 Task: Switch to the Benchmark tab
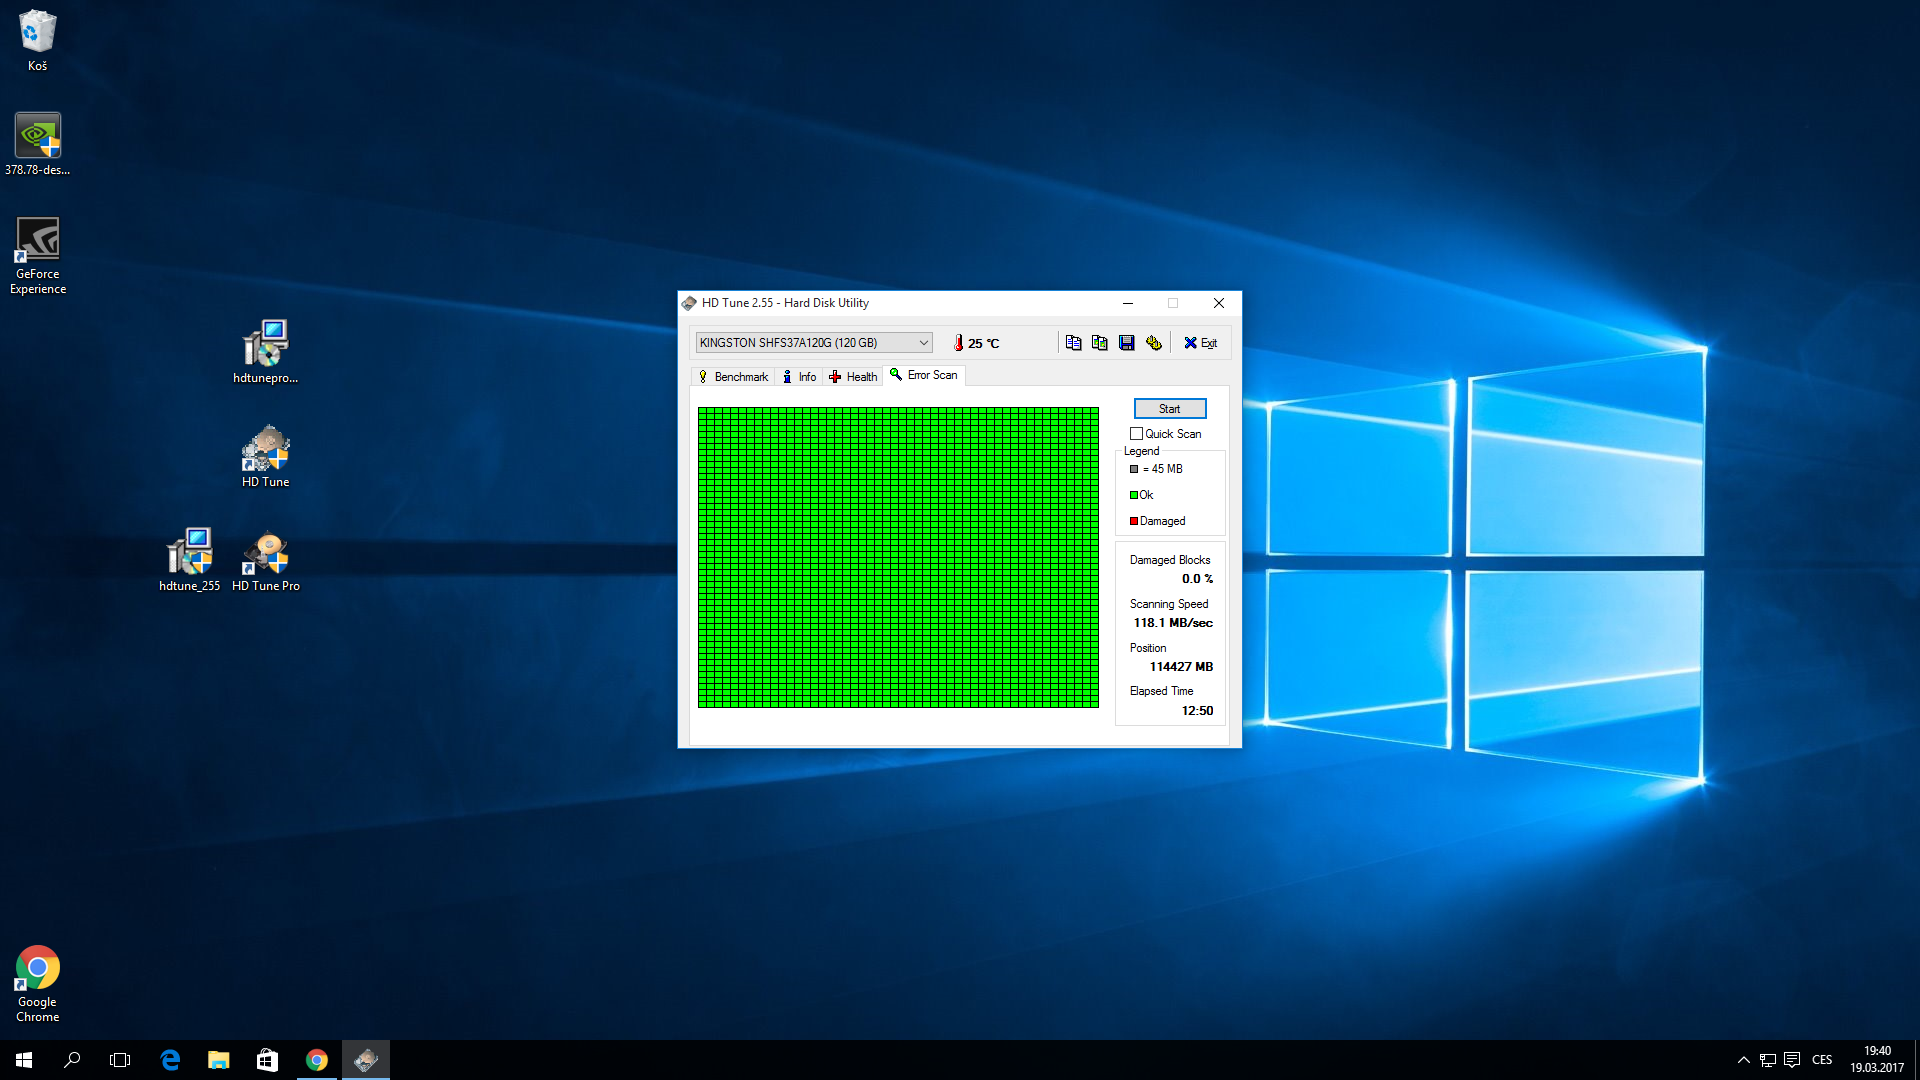click(x=733, y=377)
